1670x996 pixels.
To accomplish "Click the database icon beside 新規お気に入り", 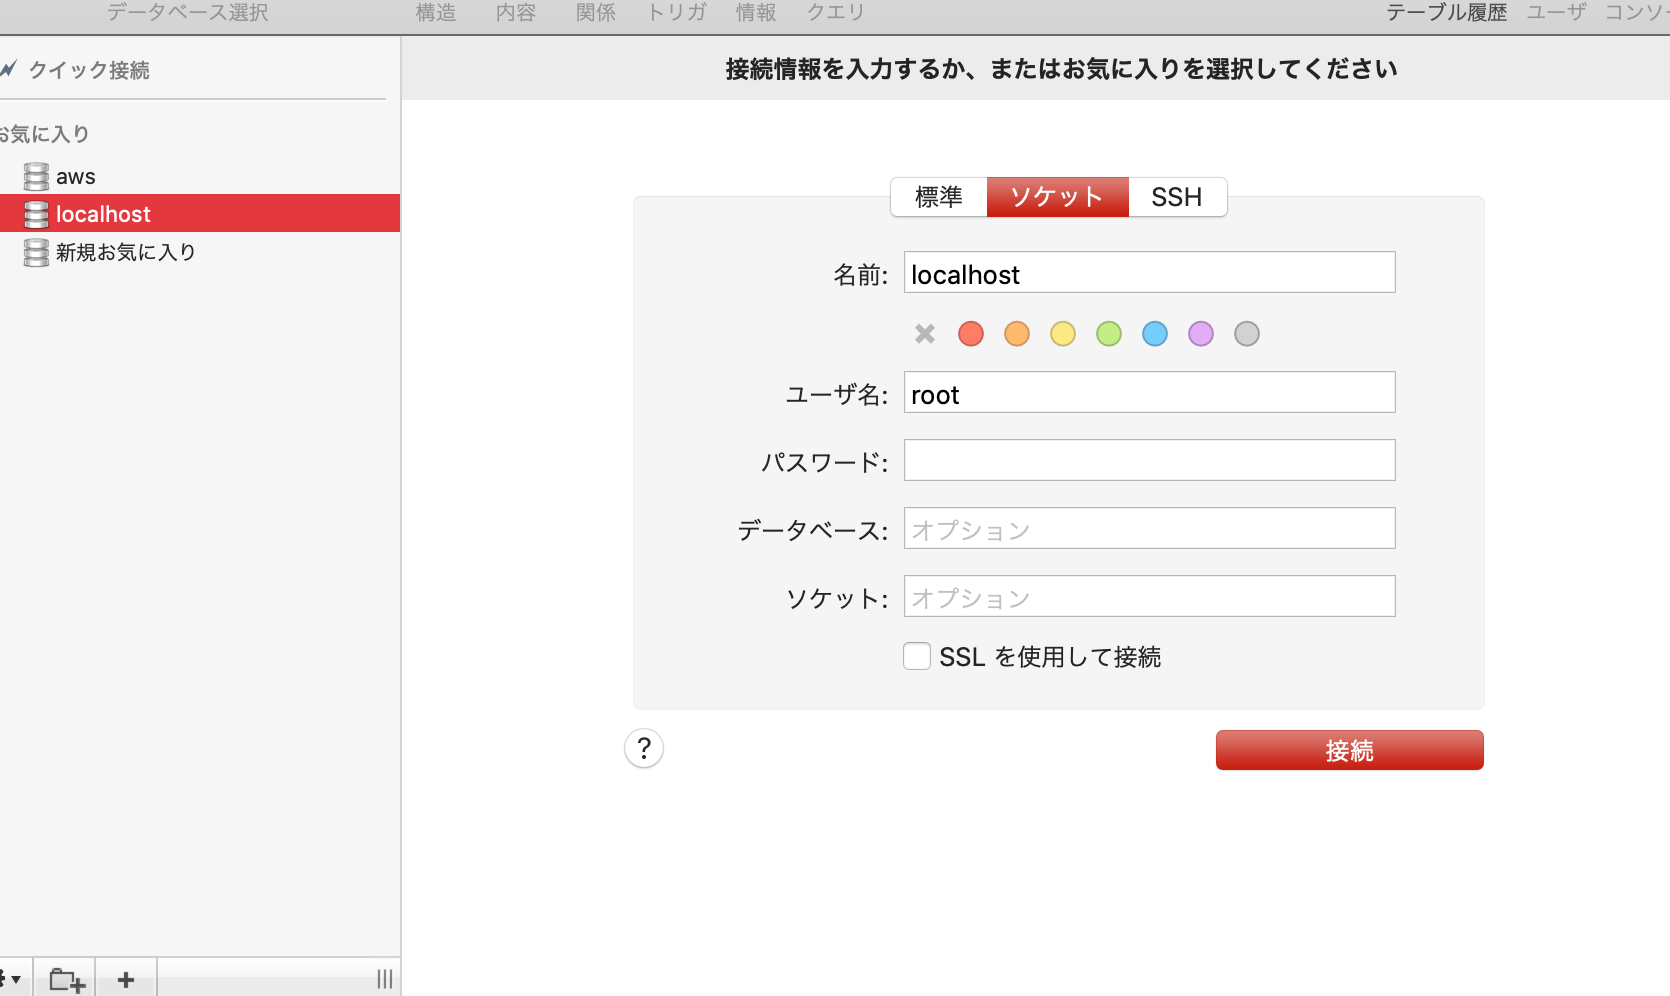I will pyautogui.click(x=35, y=252).
